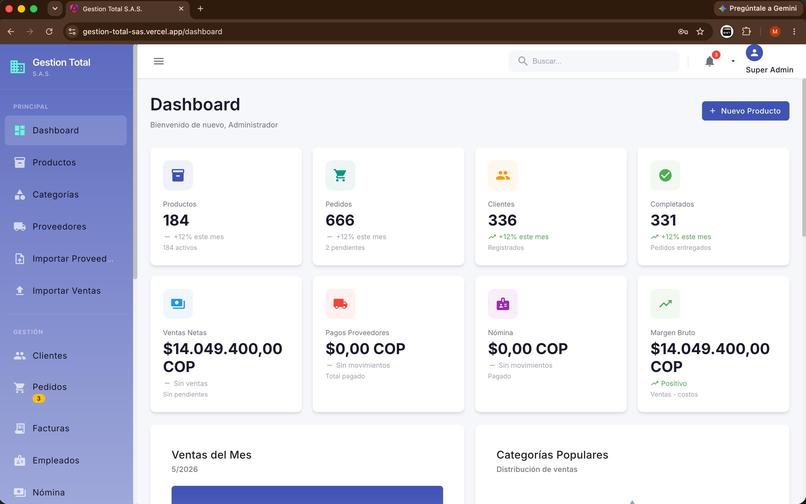Click the Pedidos cart icon in sidebar
The image size is (806, 504).
point(20,387)
